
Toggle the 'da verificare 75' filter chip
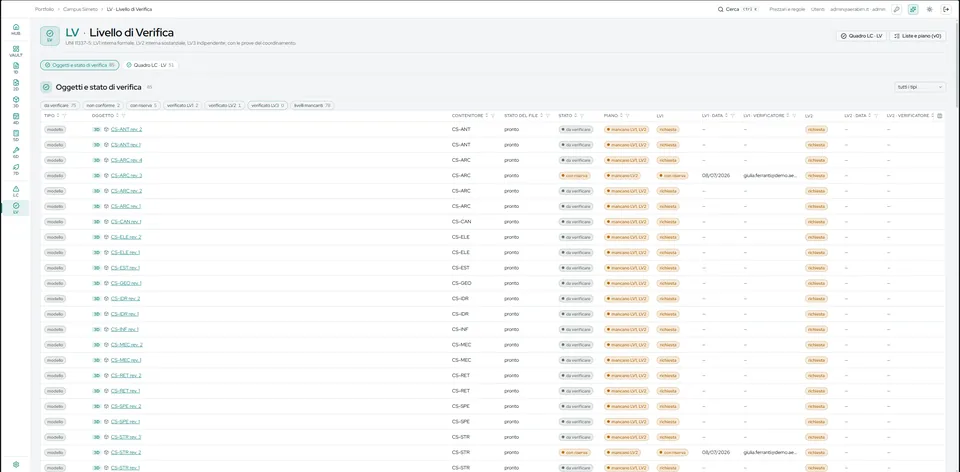tap(59, 105)
